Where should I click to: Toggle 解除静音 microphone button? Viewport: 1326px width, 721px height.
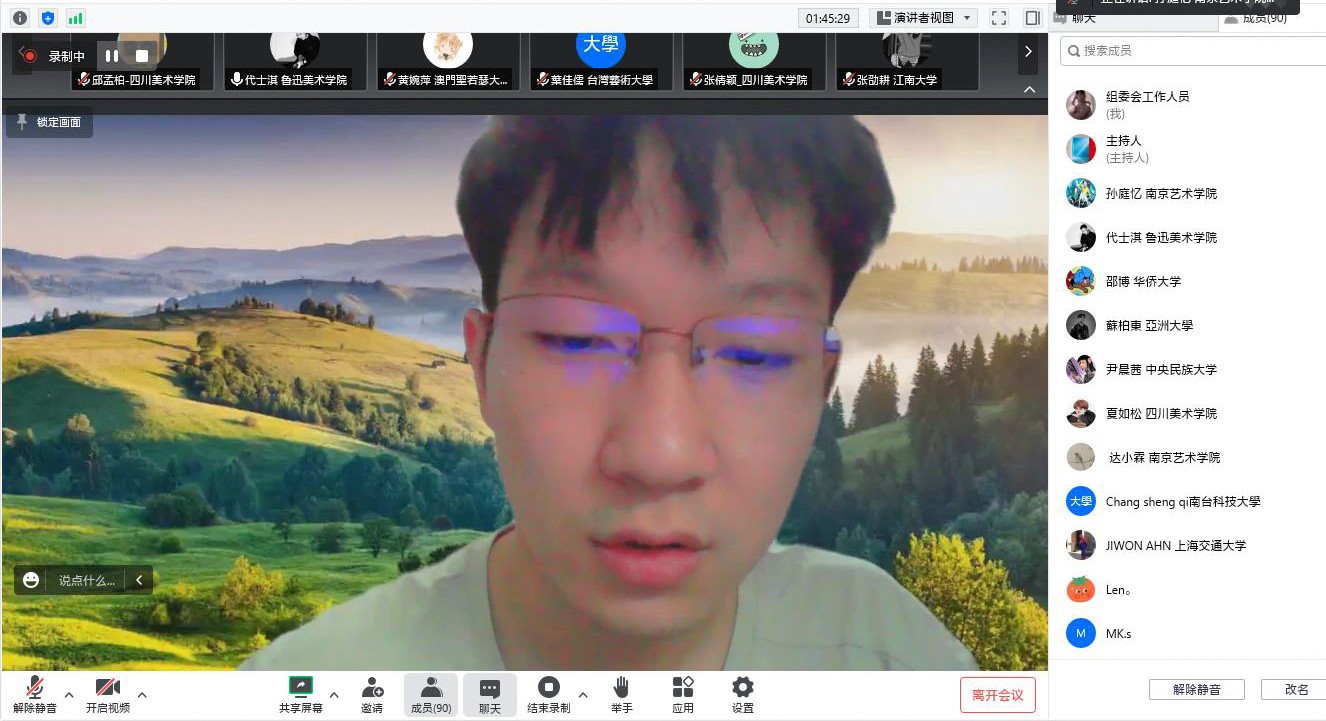point(35,695)
